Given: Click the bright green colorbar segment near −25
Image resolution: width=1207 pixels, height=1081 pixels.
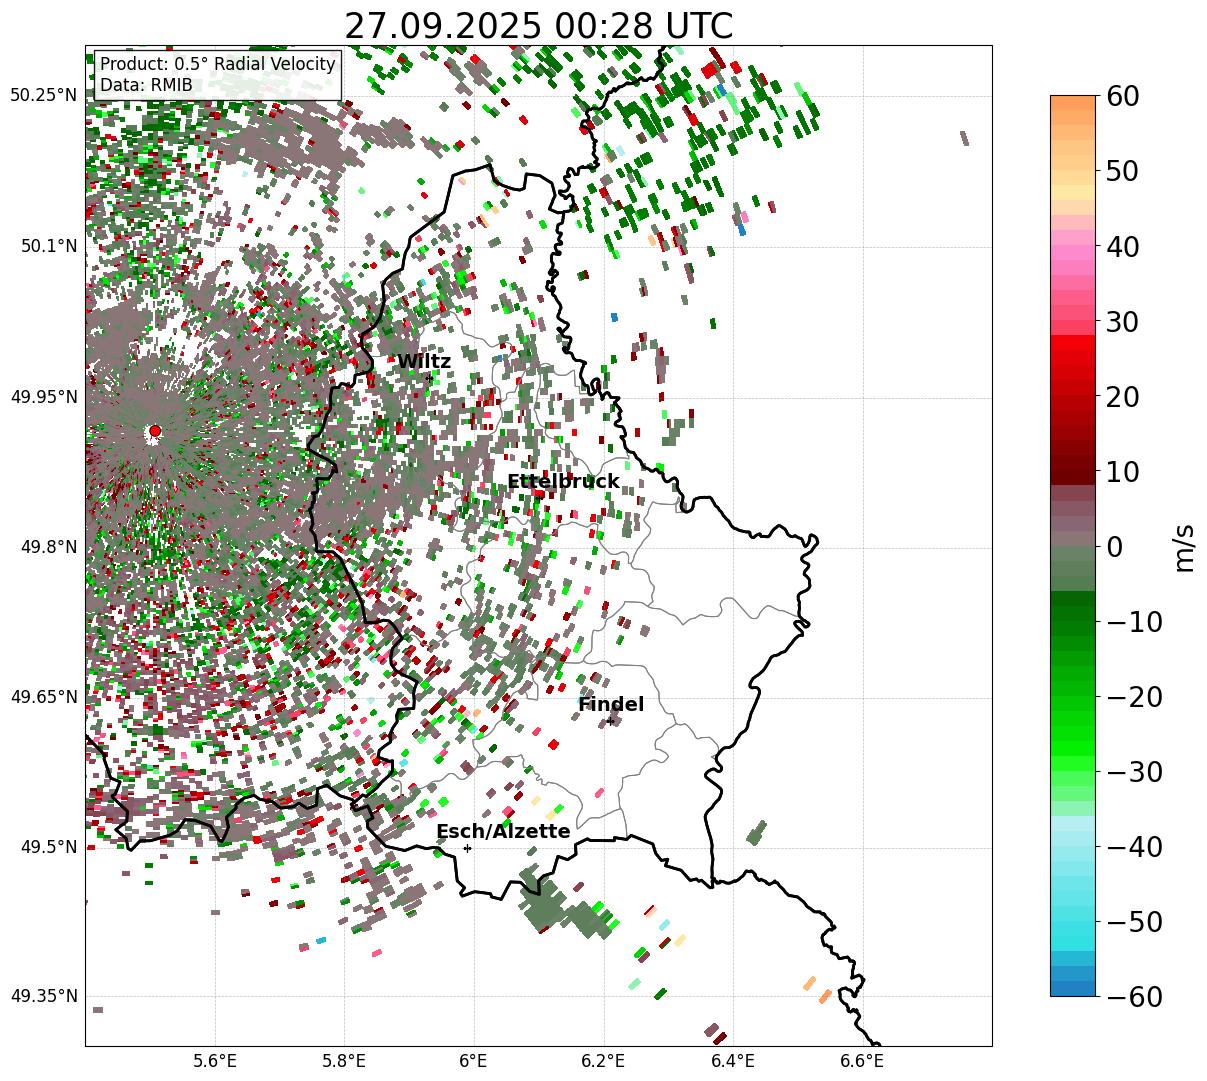Looking at the screenshot, I should pos(1073,733).
